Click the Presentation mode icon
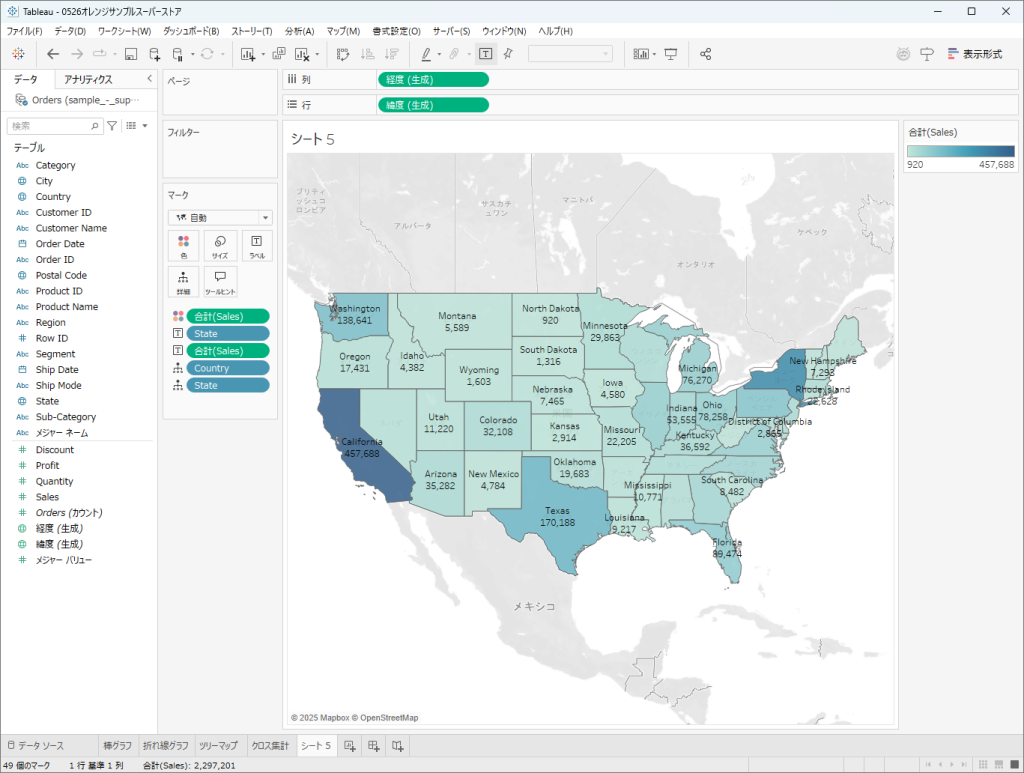The height and width of the screenshot is (773, 1024). (671, 54)
